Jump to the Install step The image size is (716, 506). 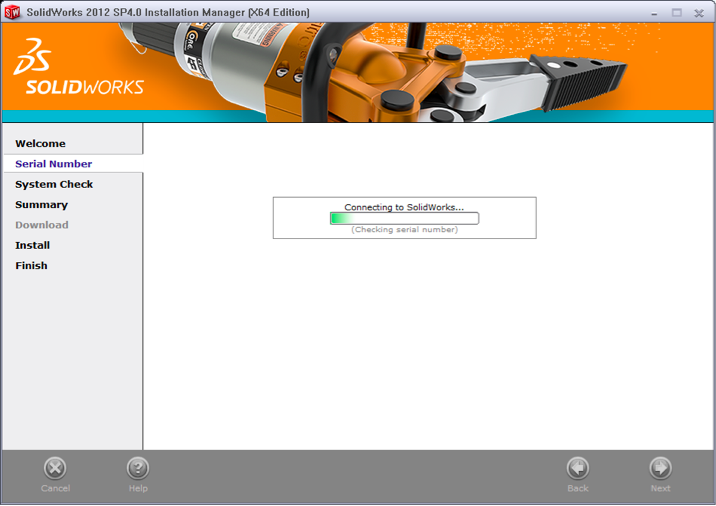[32, 245]
